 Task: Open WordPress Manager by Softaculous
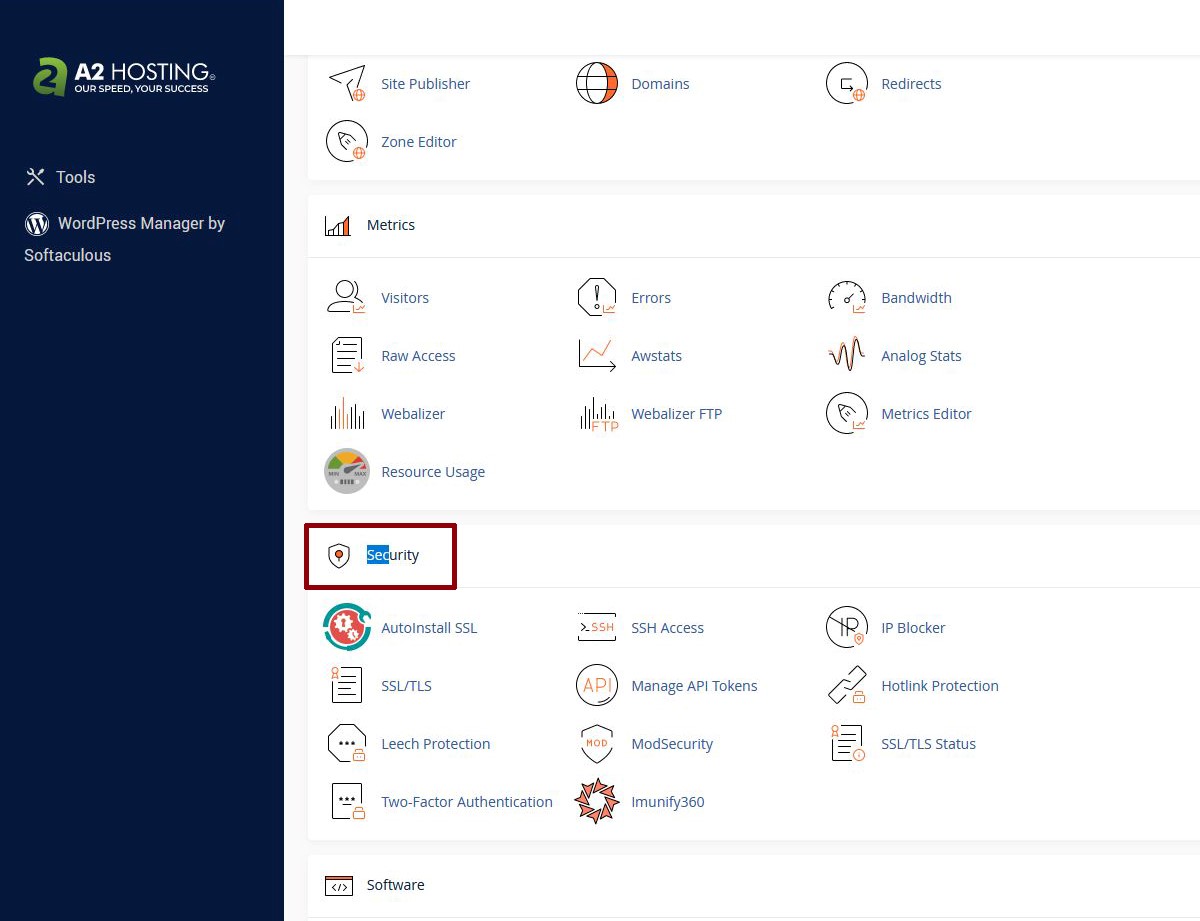pyautogui.click(x=125, y=239)
